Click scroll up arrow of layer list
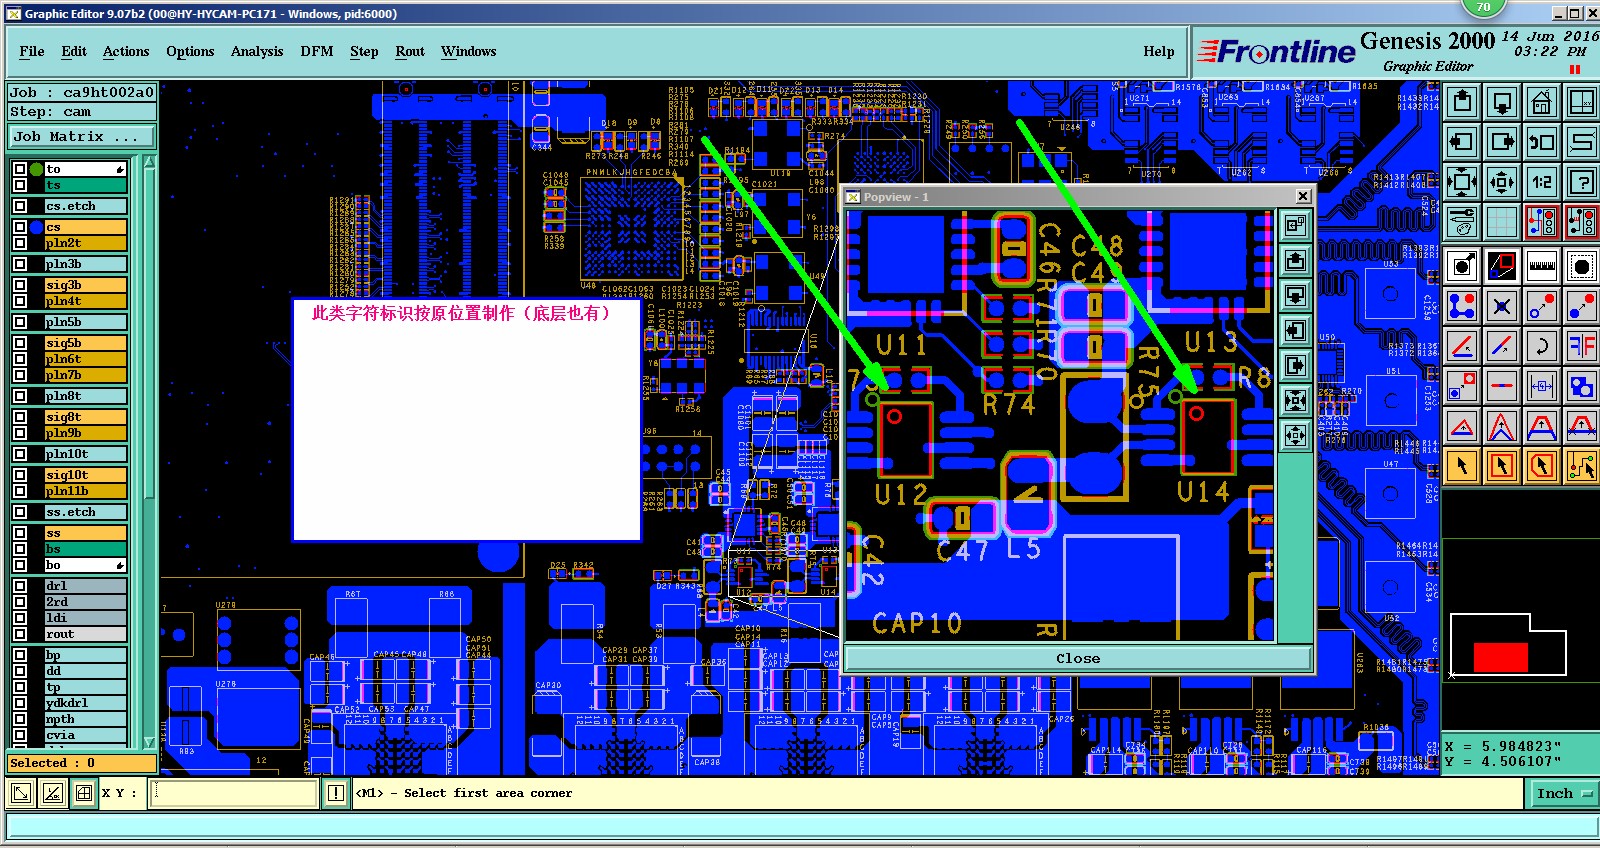 pyautogui.click(x=150, y=162)
